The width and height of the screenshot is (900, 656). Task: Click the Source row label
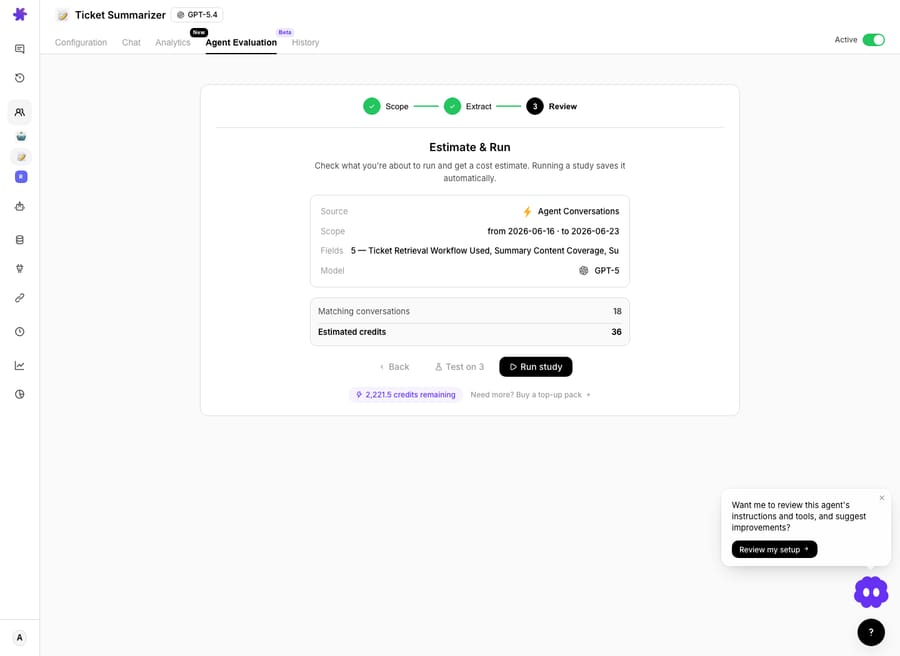click(334, 211)
